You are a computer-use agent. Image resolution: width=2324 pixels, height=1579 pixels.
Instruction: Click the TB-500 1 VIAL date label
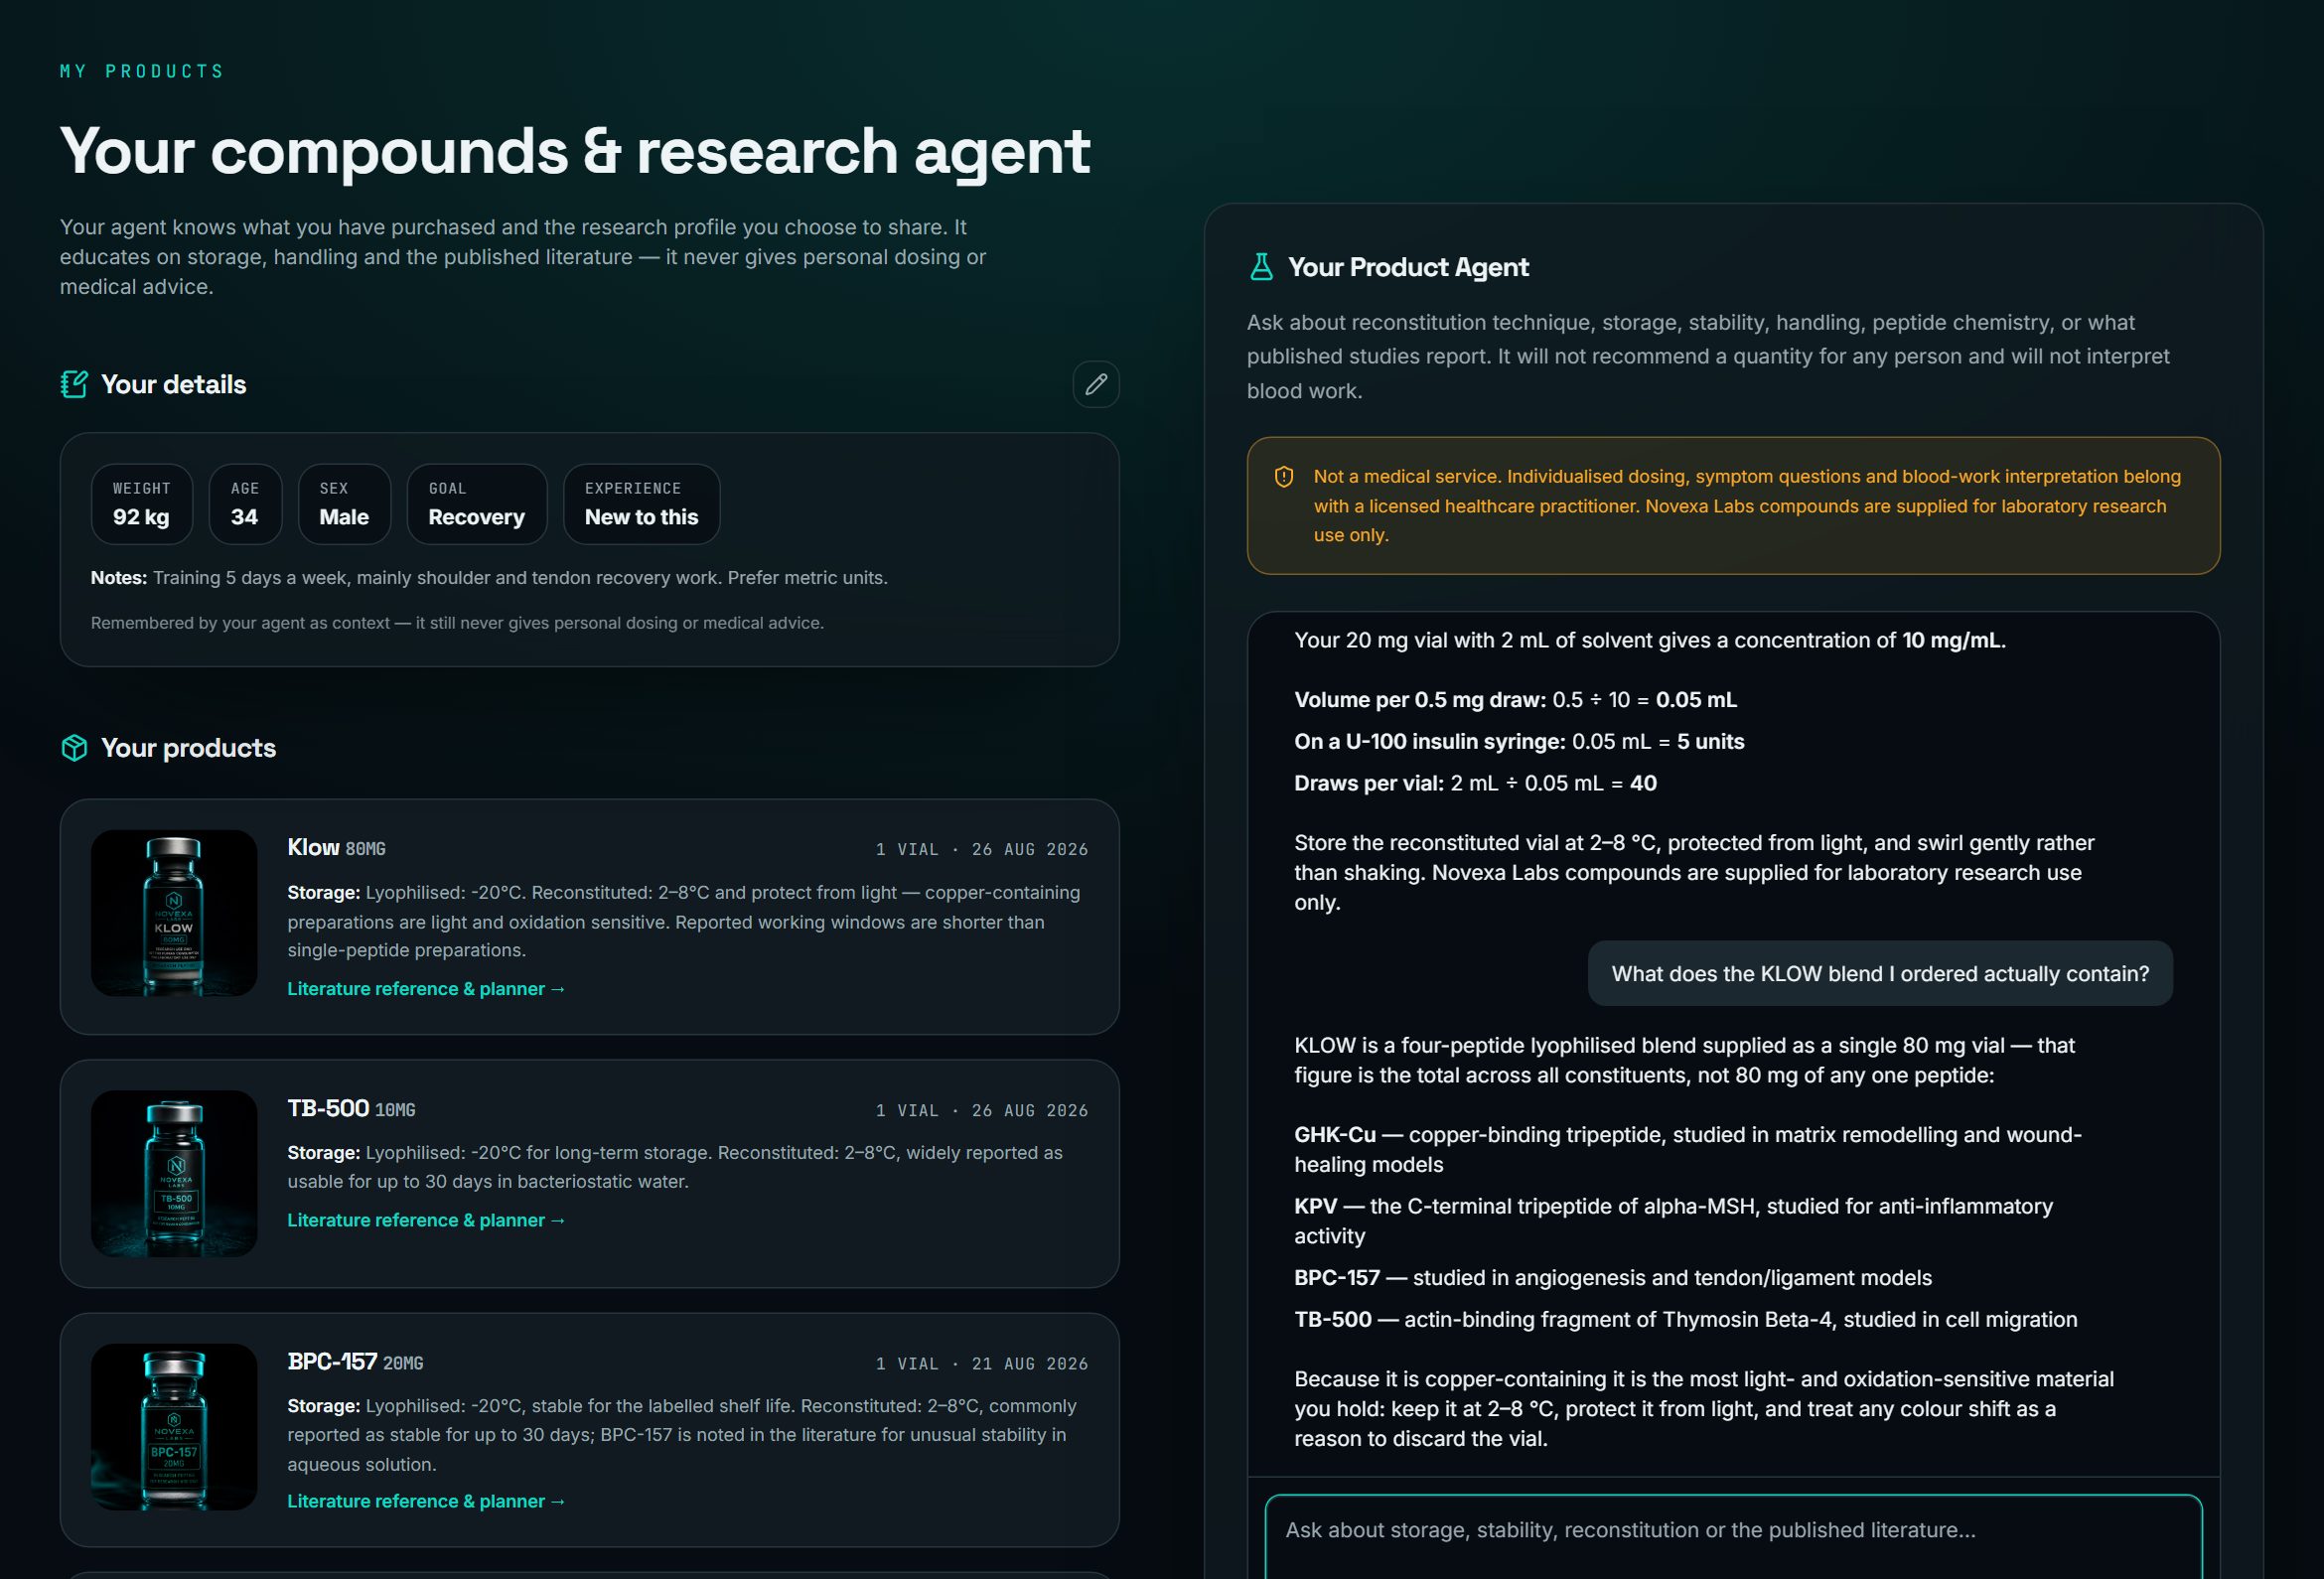[x=981, y=1110]
